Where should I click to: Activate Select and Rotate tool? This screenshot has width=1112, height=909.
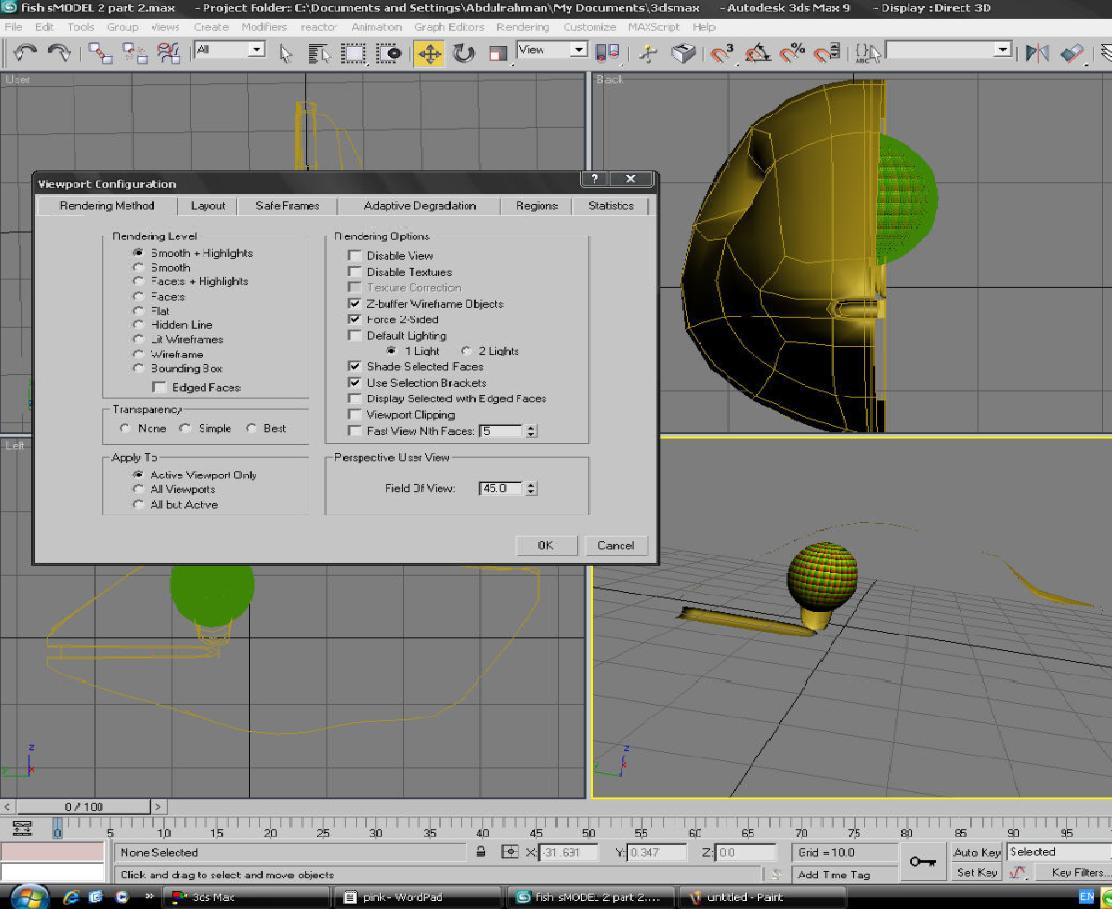click(464, 54)
